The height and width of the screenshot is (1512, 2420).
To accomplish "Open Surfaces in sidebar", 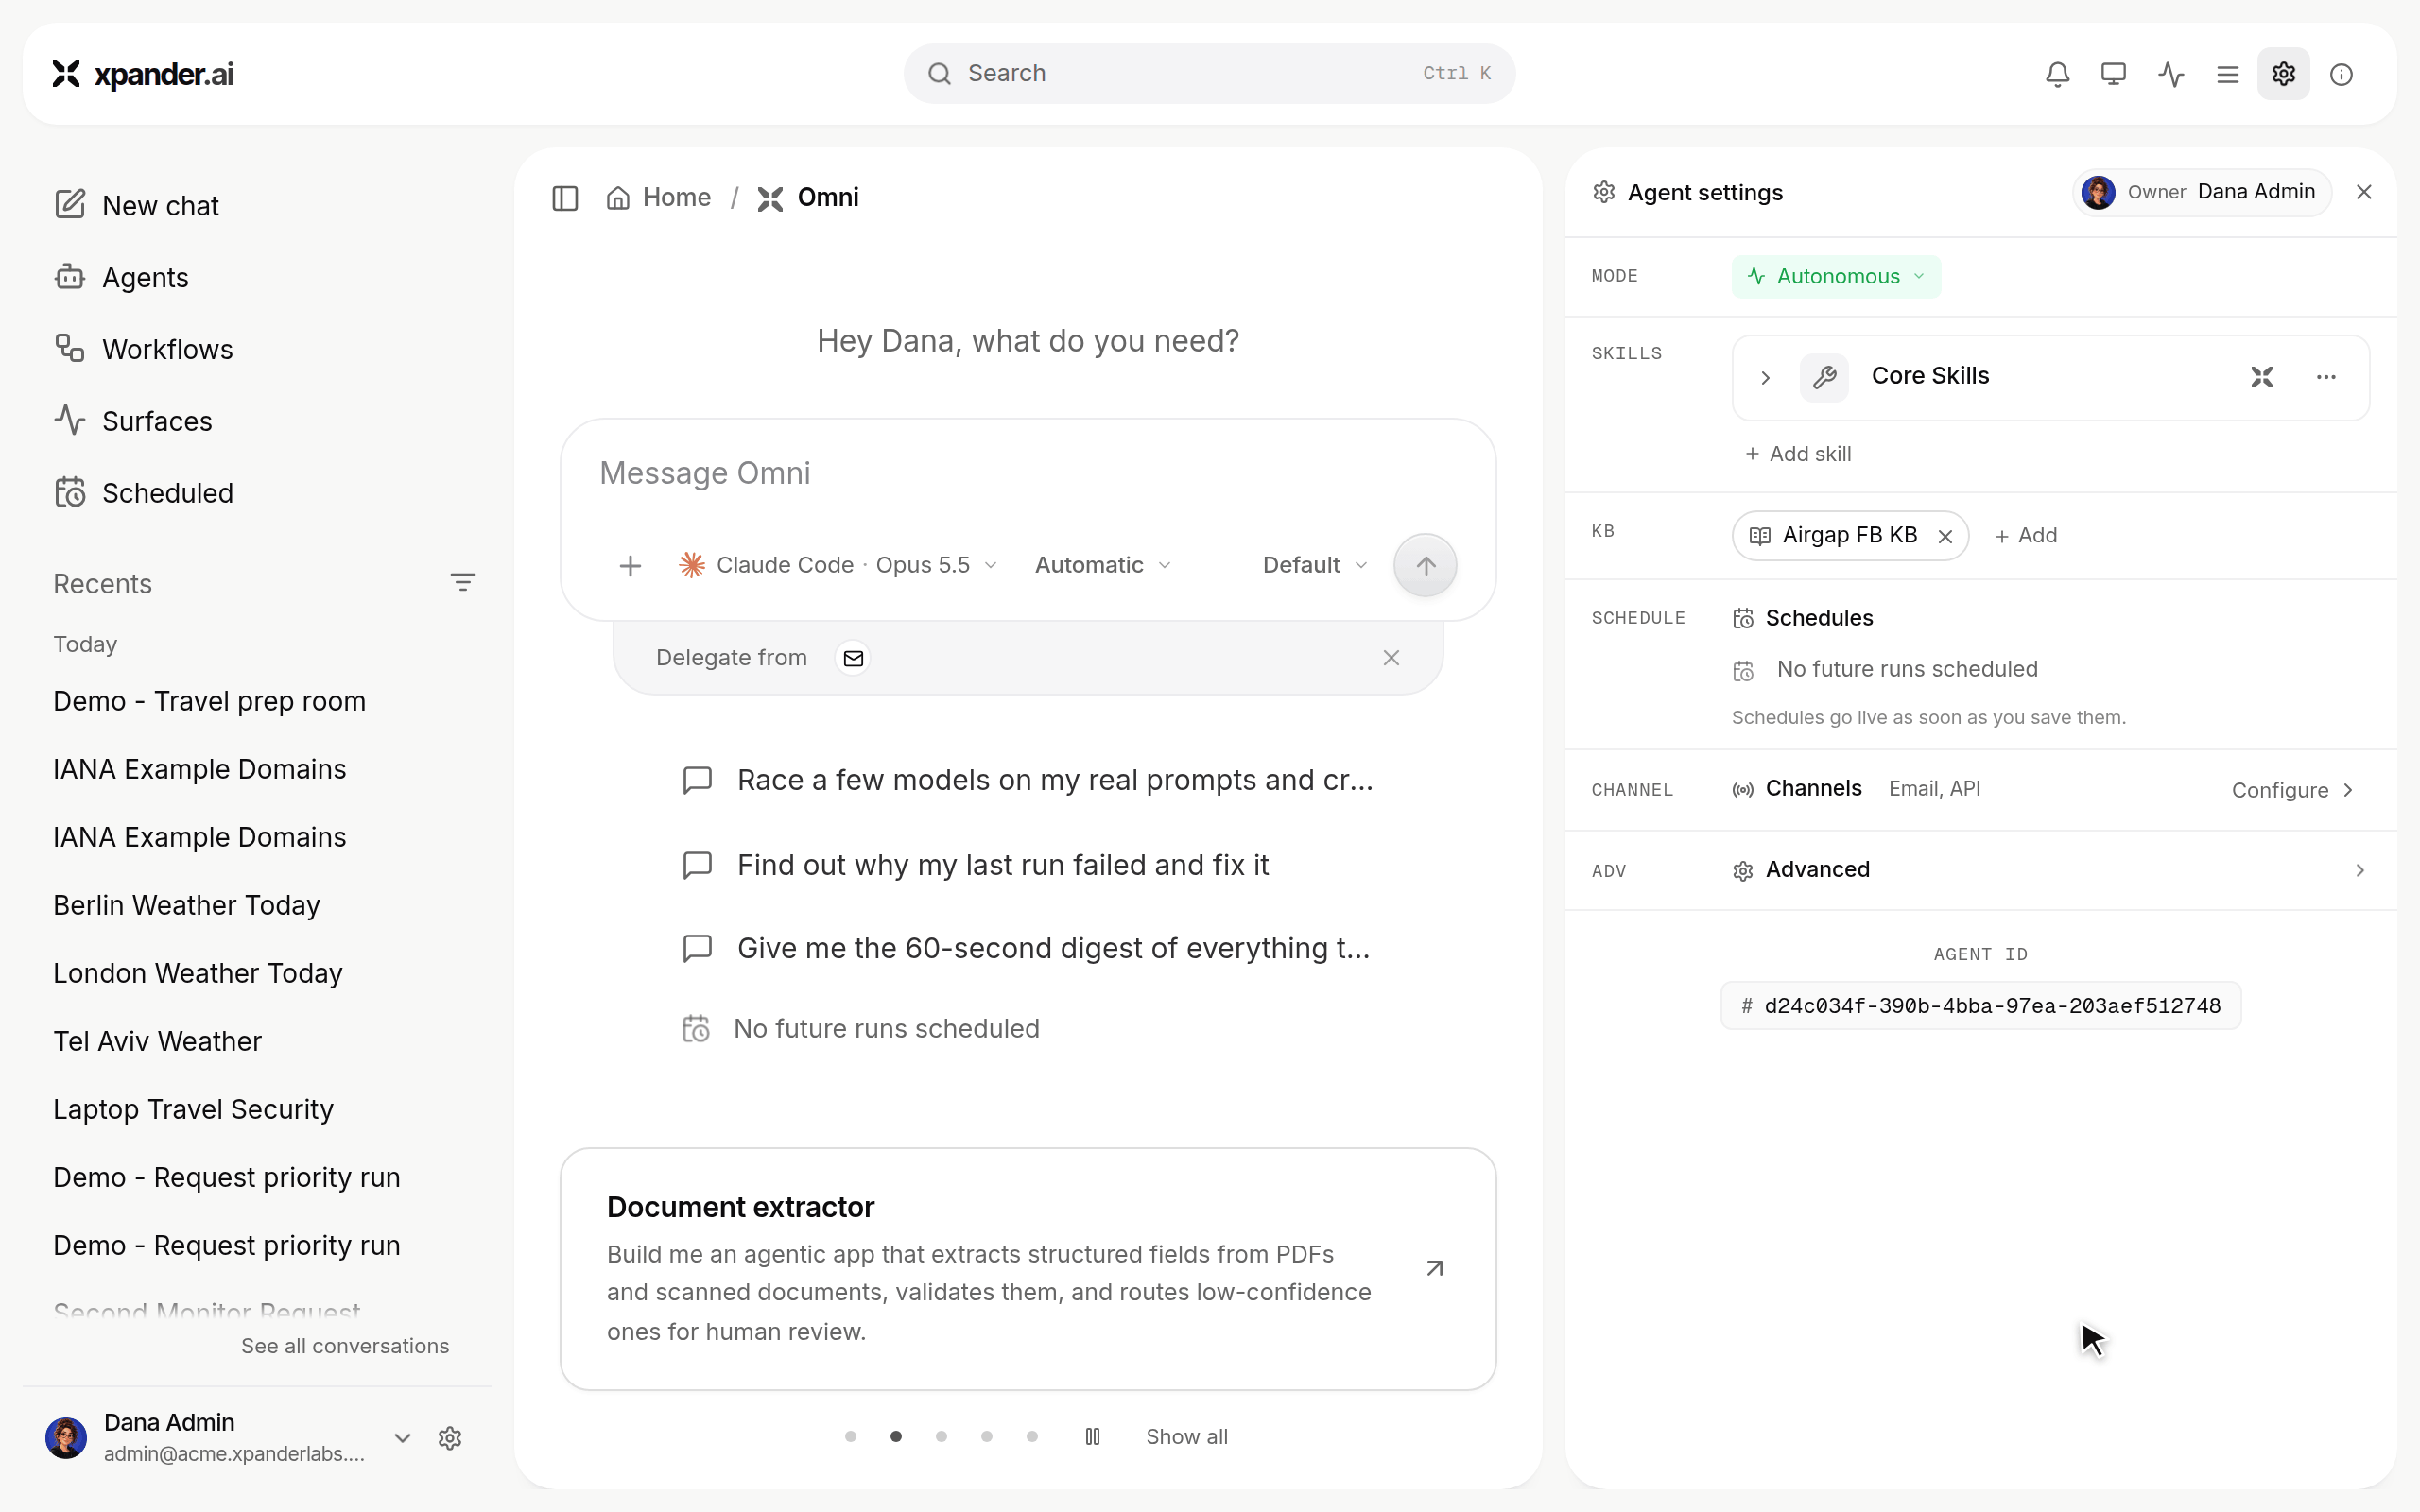I will (x=133, y=422).
